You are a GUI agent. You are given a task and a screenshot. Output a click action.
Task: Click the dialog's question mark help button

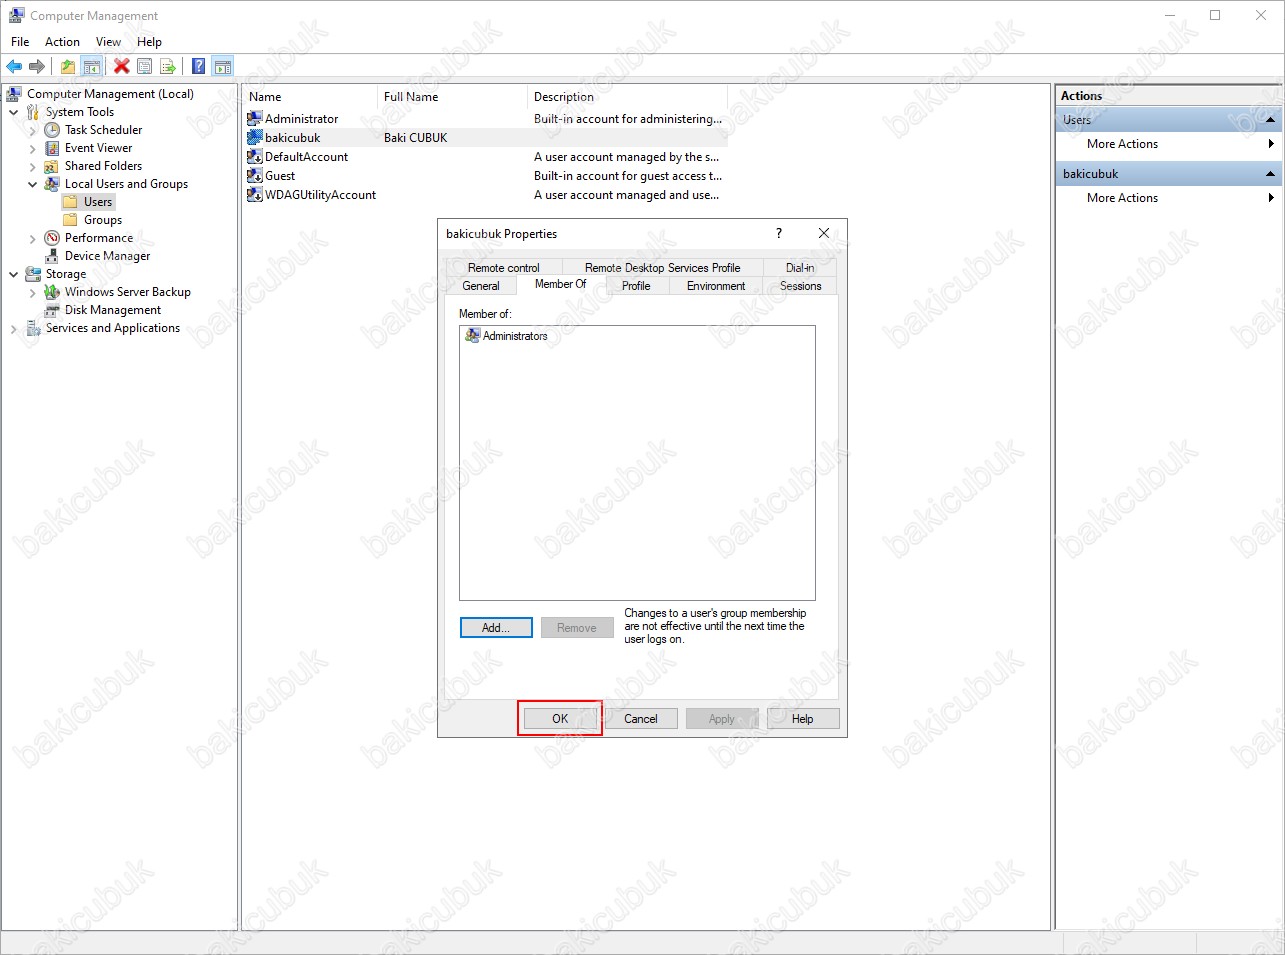point(779,233)
